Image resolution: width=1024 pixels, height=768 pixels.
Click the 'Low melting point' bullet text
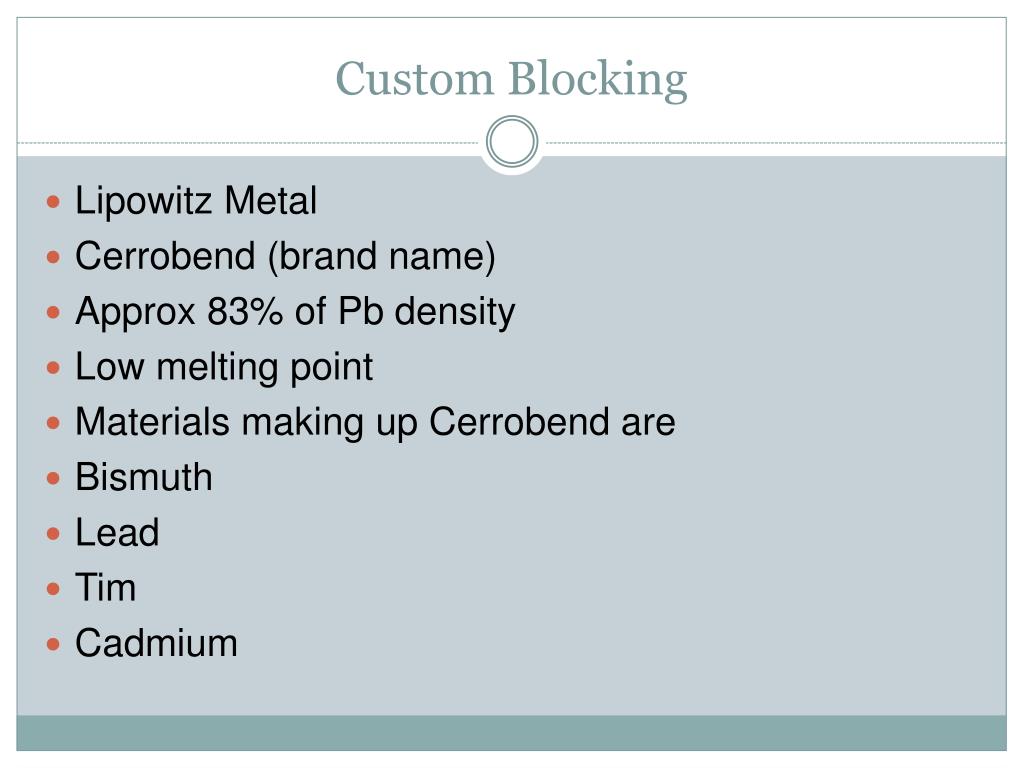[x=224, y=367]
